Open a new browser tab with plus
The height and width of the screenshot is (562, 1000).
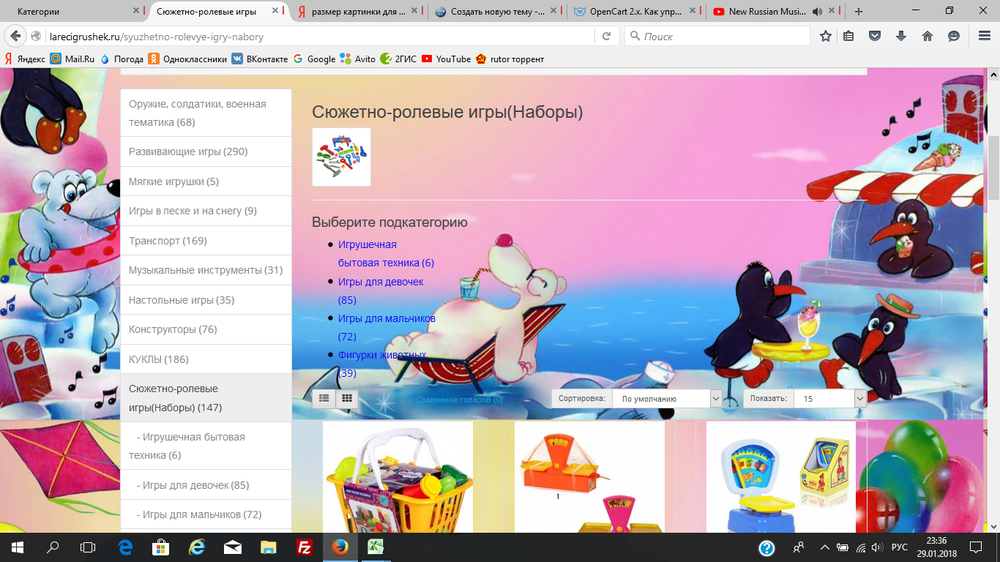coord(858,11)
